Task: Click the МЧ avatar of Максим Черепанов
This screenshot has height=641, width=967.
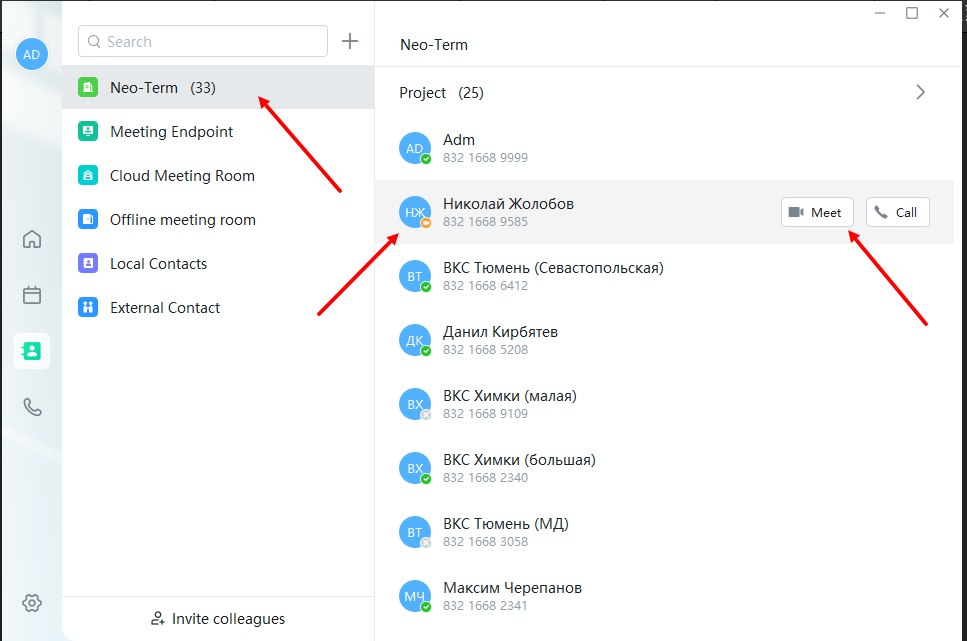Action: 415,596
